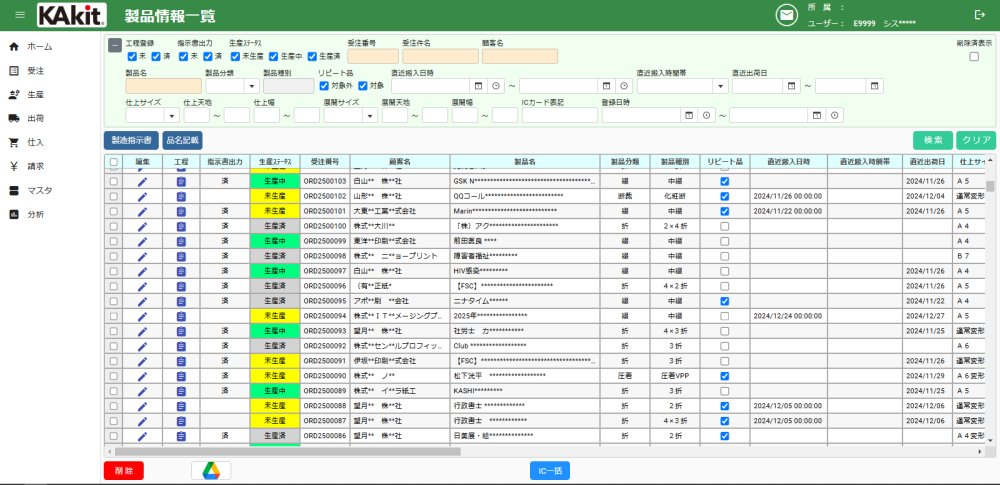Click the logout icon at top right
Screen dimensions: 1000x485
(x=979, y=15)
